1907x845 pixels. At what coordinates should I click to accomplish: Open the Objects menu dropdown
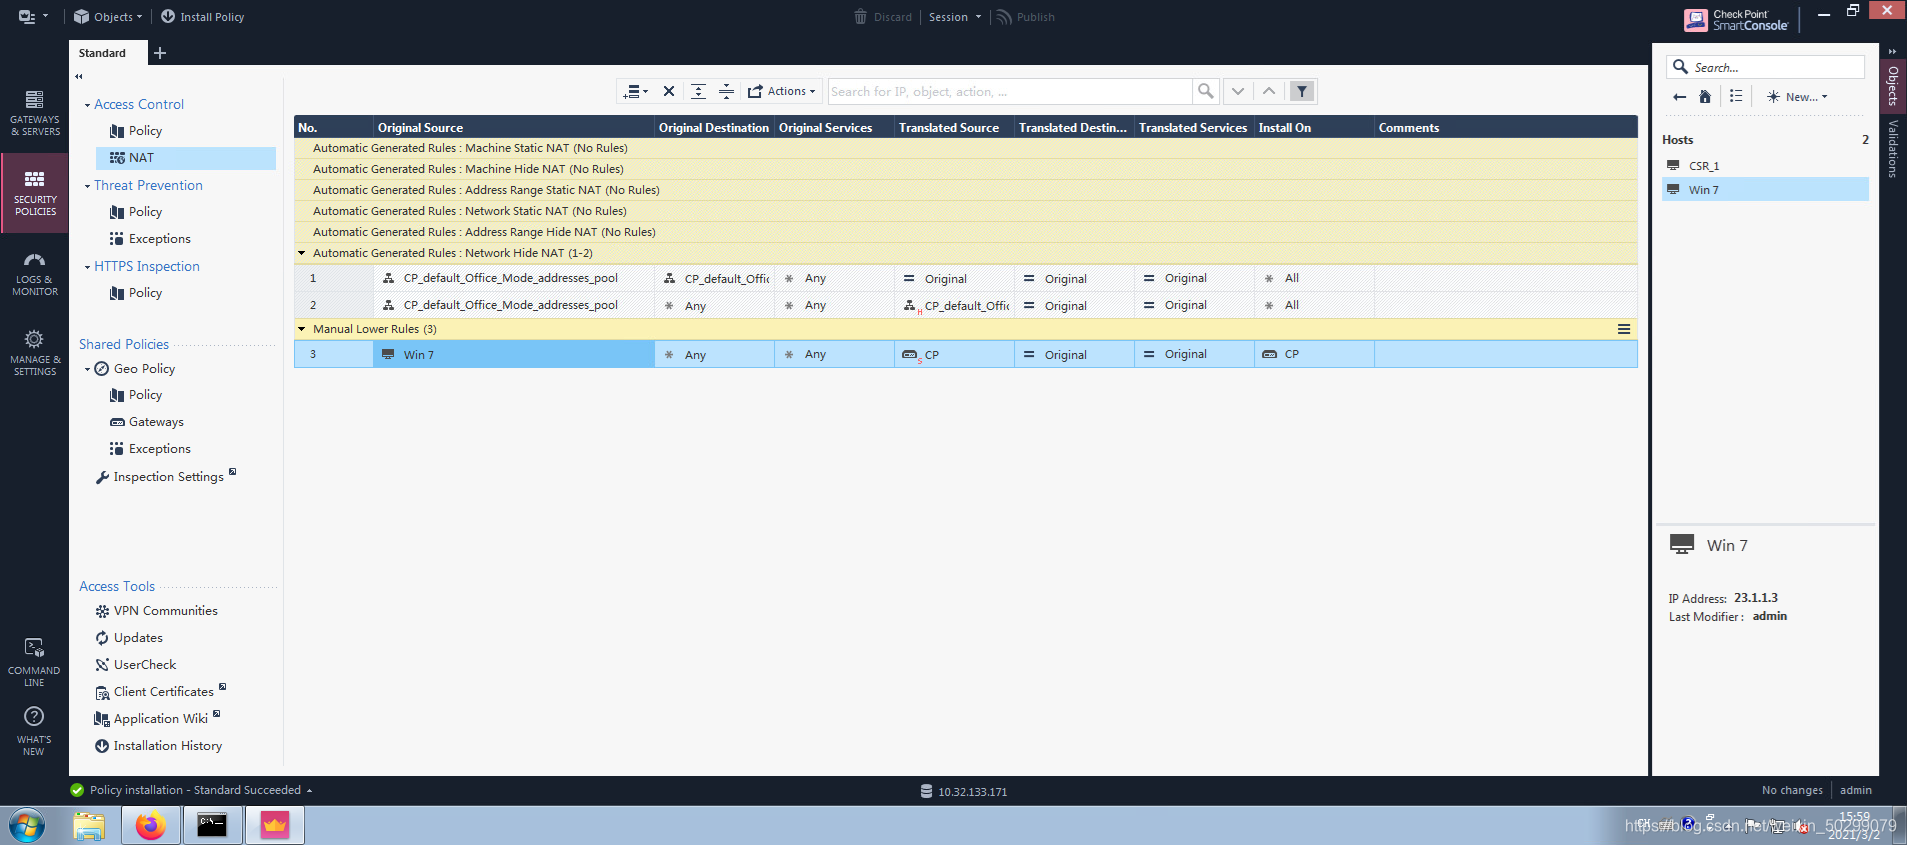[x=109, y=17]
